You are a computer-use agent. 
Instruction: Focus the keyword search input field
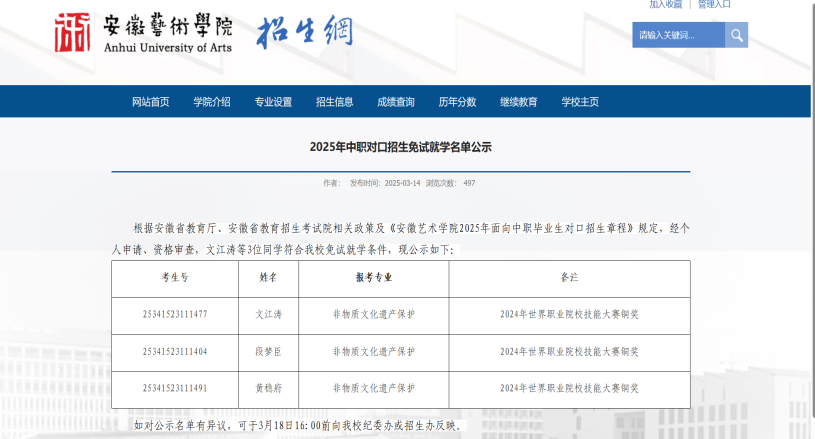[678, 35]
